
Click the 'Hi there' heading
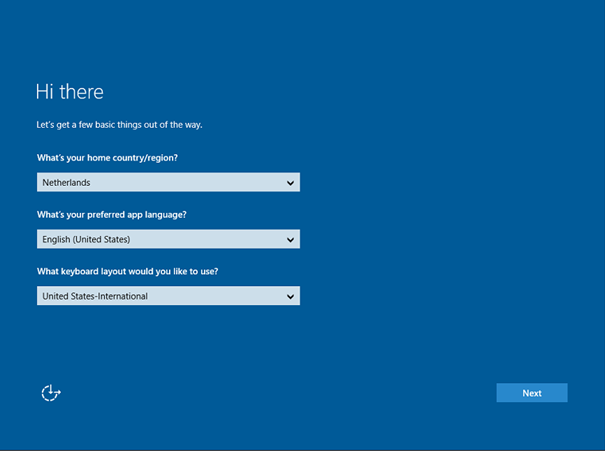[69, 92]
